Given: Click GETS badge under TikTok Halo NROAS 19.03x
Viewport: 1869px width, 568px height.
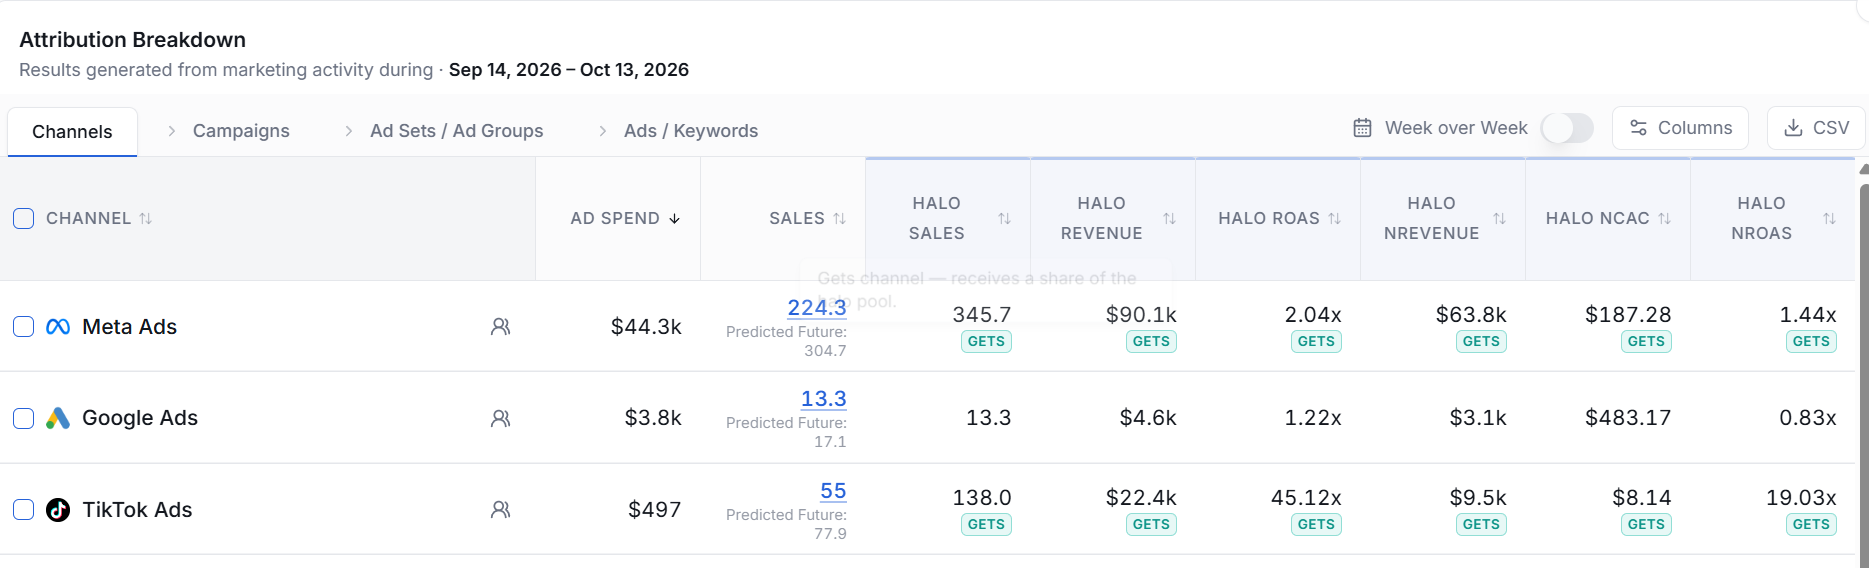Looking at the screenshot, I should [x=1811, y=525].
